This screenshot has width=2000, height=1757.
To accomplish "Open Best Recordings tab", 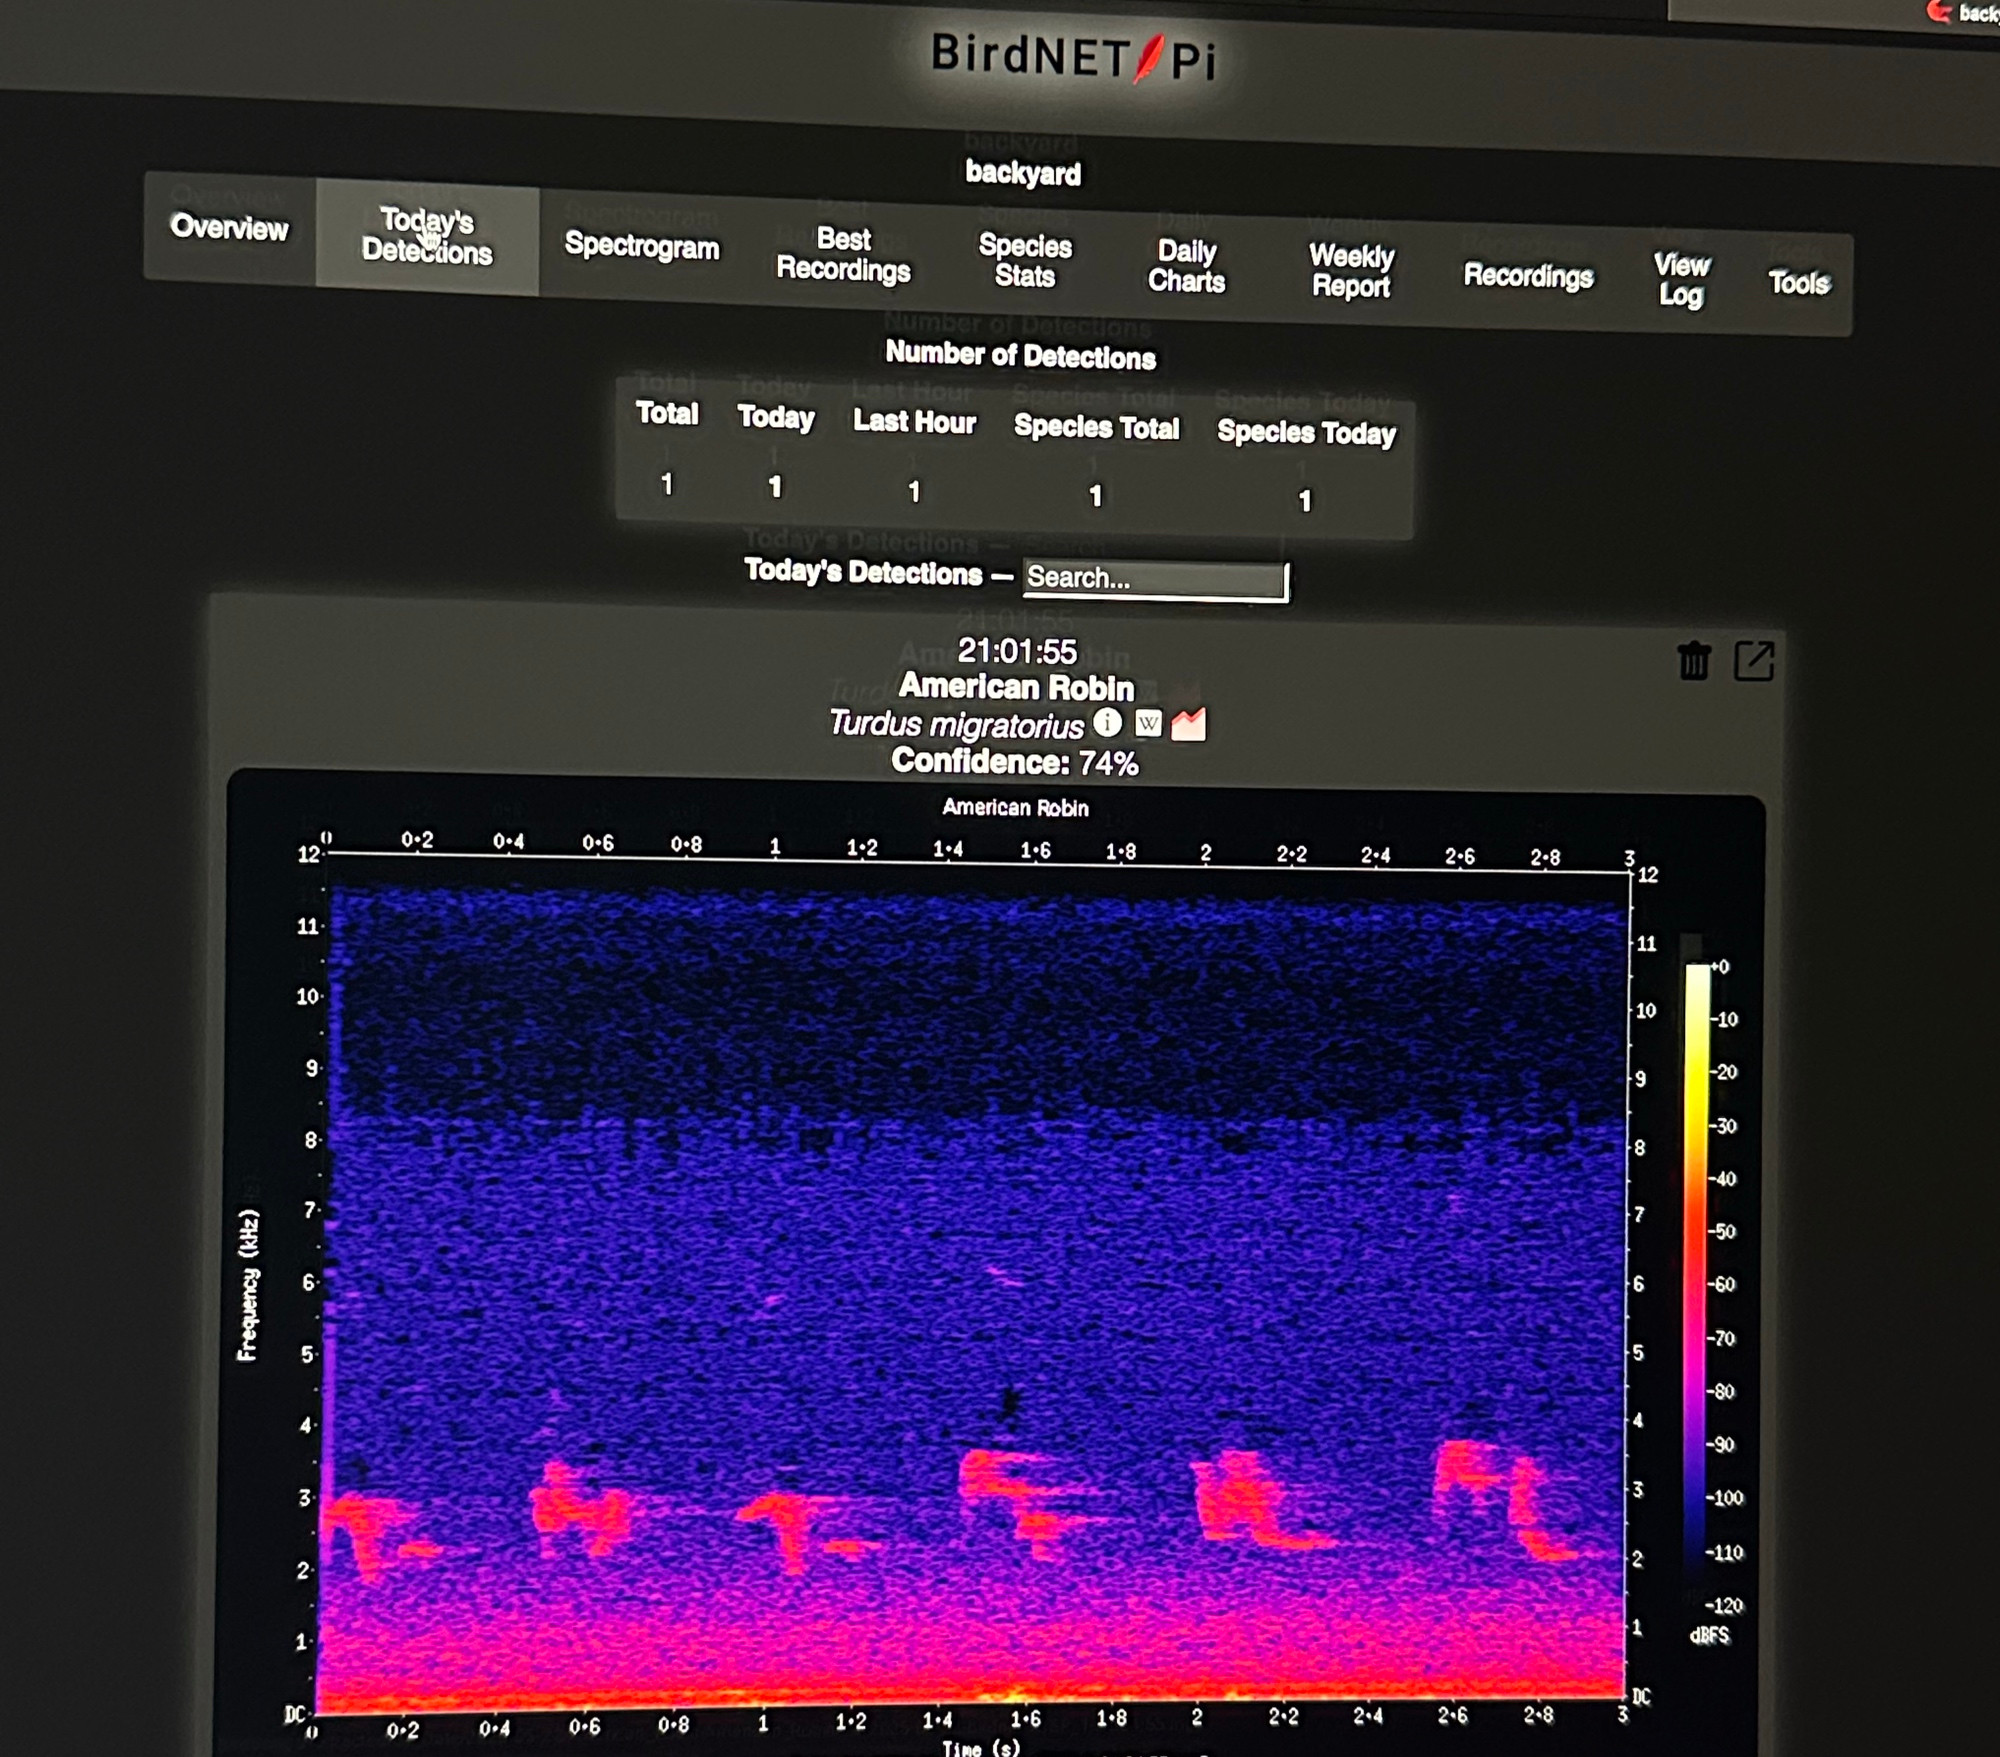I will (x=843, y=254).
